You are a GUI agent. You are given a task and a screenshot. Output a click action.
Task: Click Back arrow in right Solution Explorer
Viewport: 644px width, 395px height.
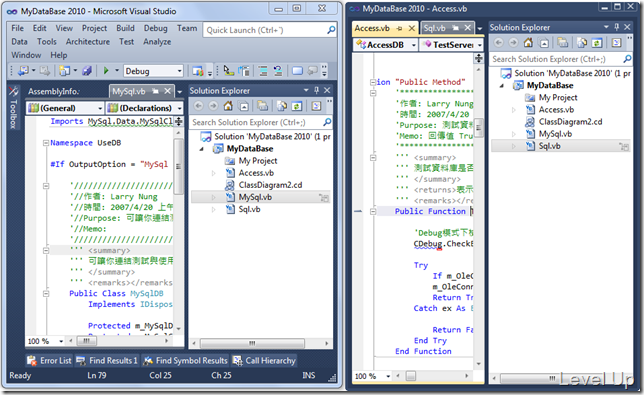[499, 43]
